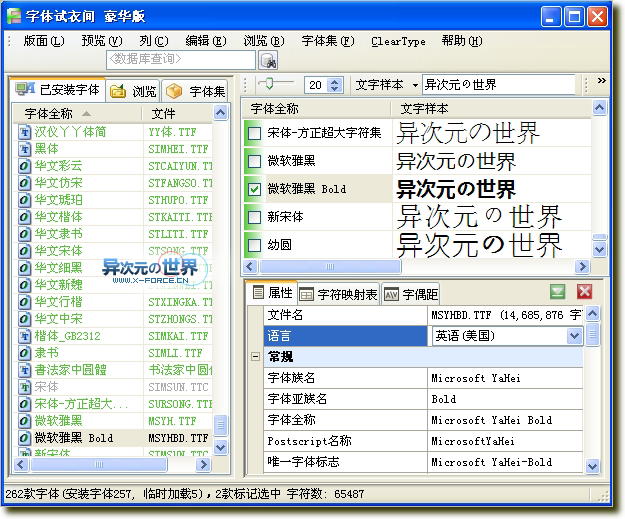Click font icon beside 汉仪丫丫体简

coord(24,132)
